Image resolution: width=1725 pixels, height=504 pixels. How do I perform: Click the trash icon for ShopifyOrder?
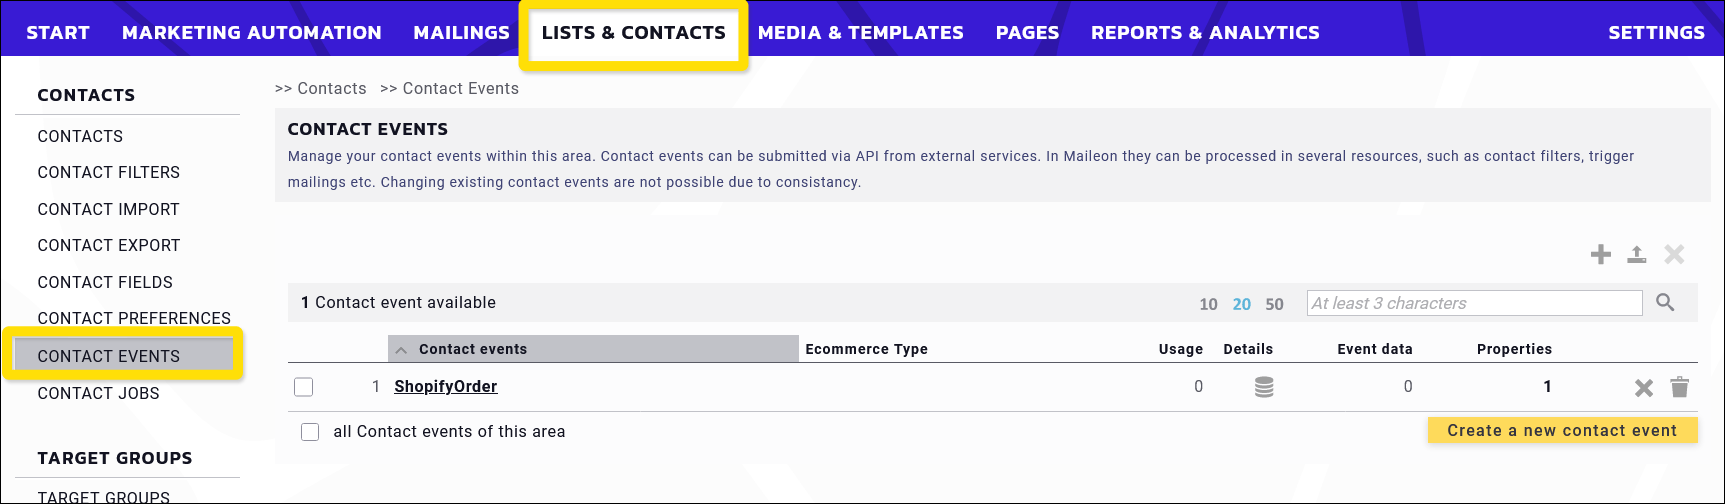pos(1680,387)
